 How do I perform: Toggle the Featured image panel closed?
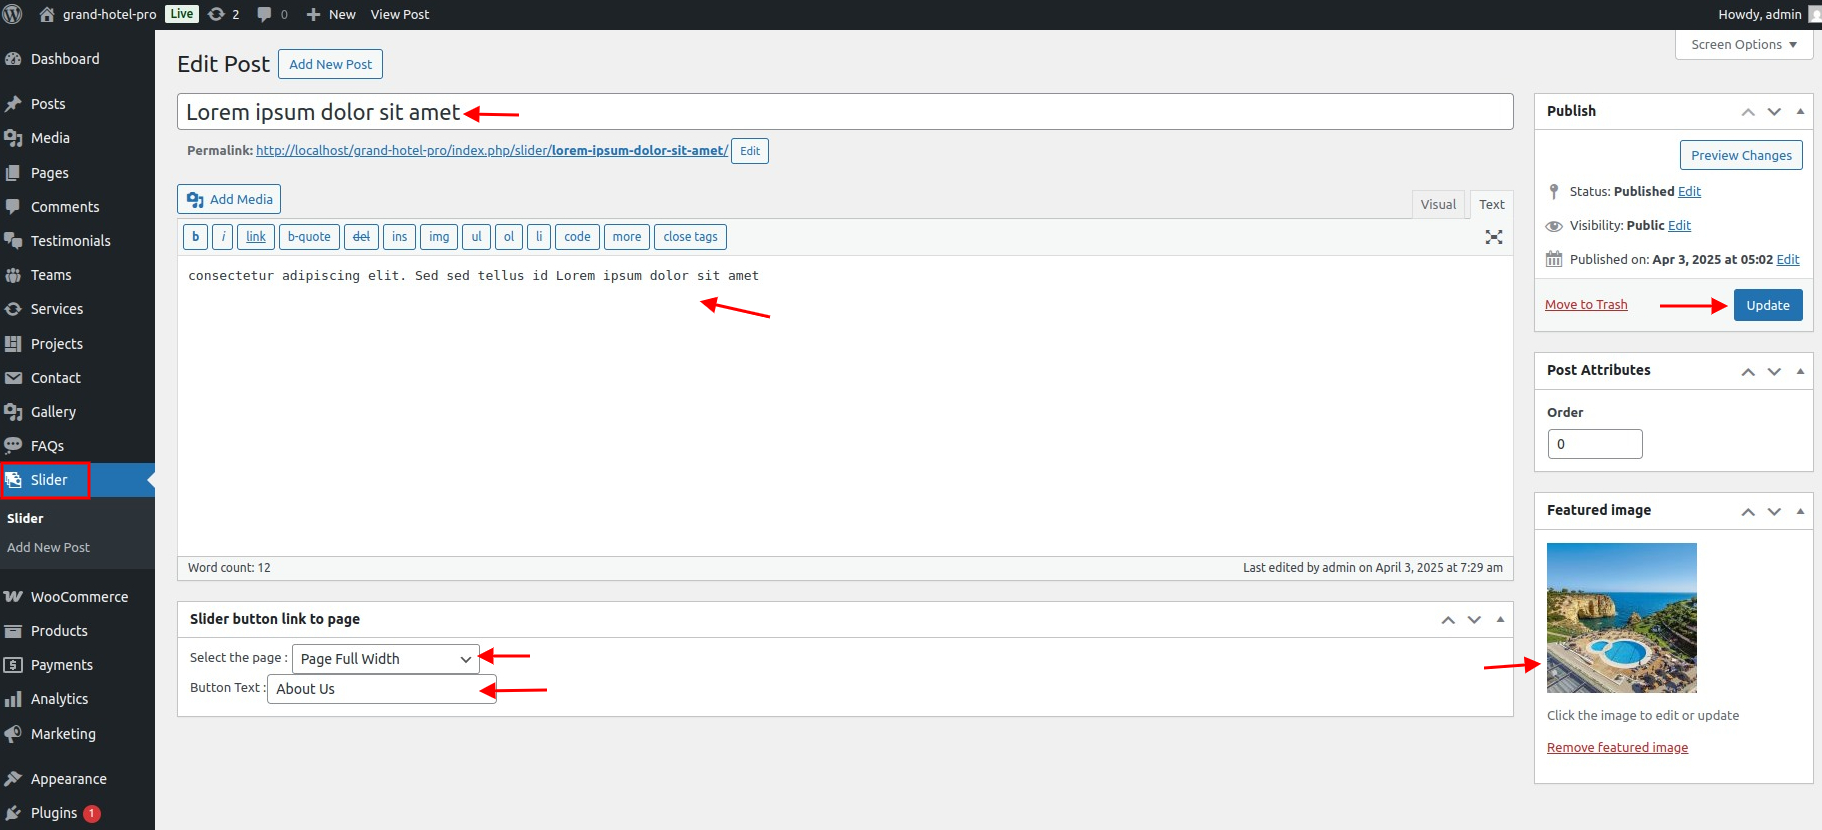pyautogui.click(x=1800, y=511)
